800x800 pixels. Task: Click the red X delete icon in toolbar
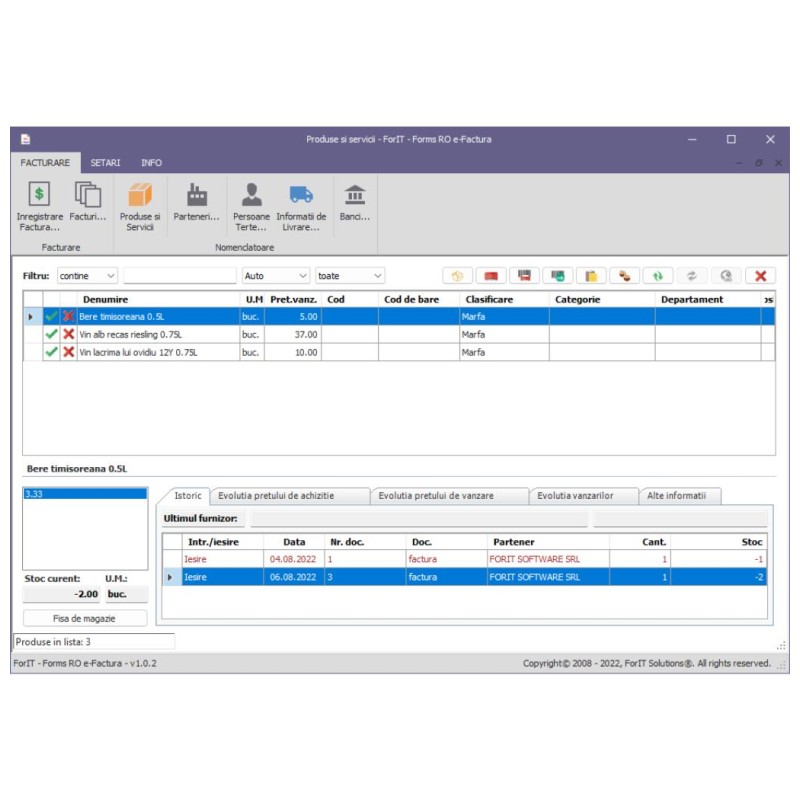pos(759,275)
